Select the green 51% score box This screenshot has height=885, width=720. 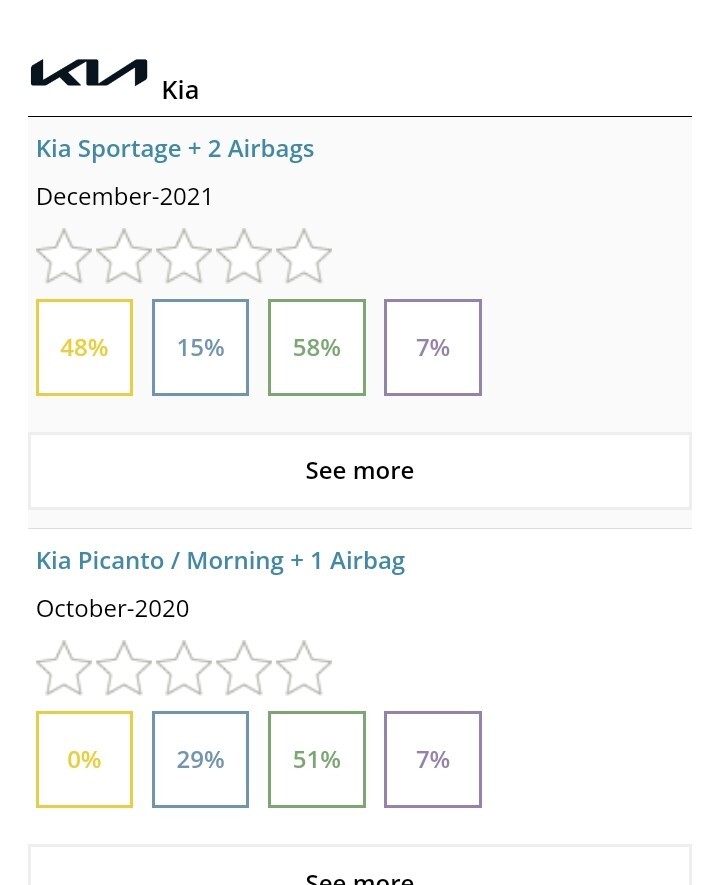(x=317, y=760)
